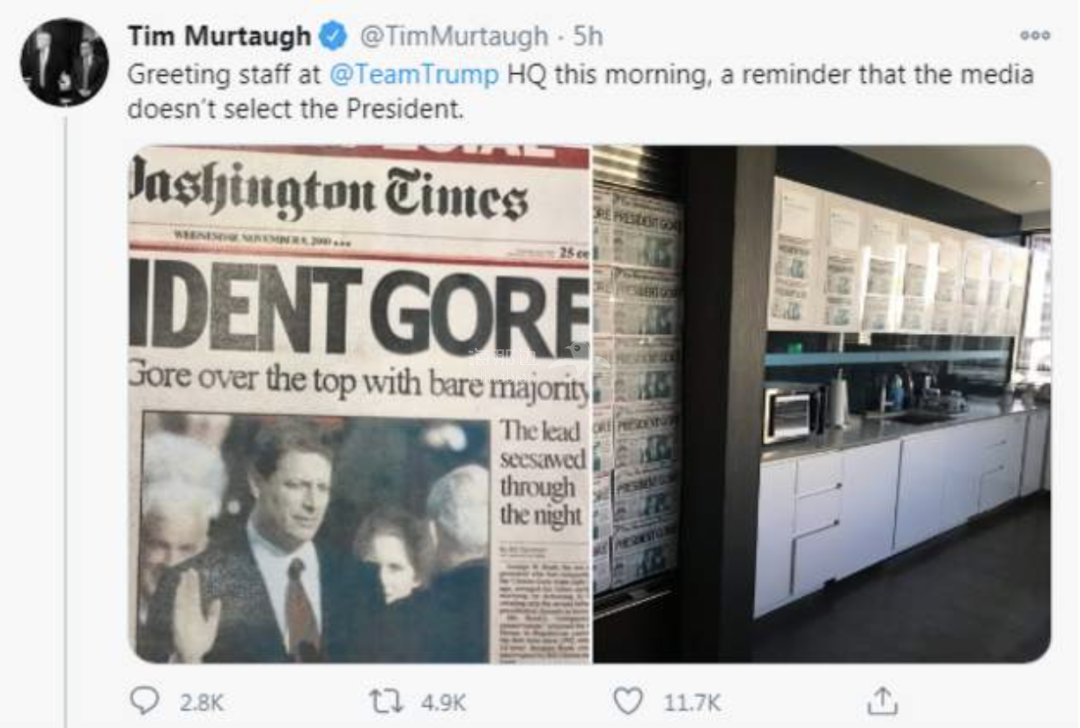Click the blue verified badge
The height and width of the screenshot is (728, 1080).
click(x=334, y=36)
